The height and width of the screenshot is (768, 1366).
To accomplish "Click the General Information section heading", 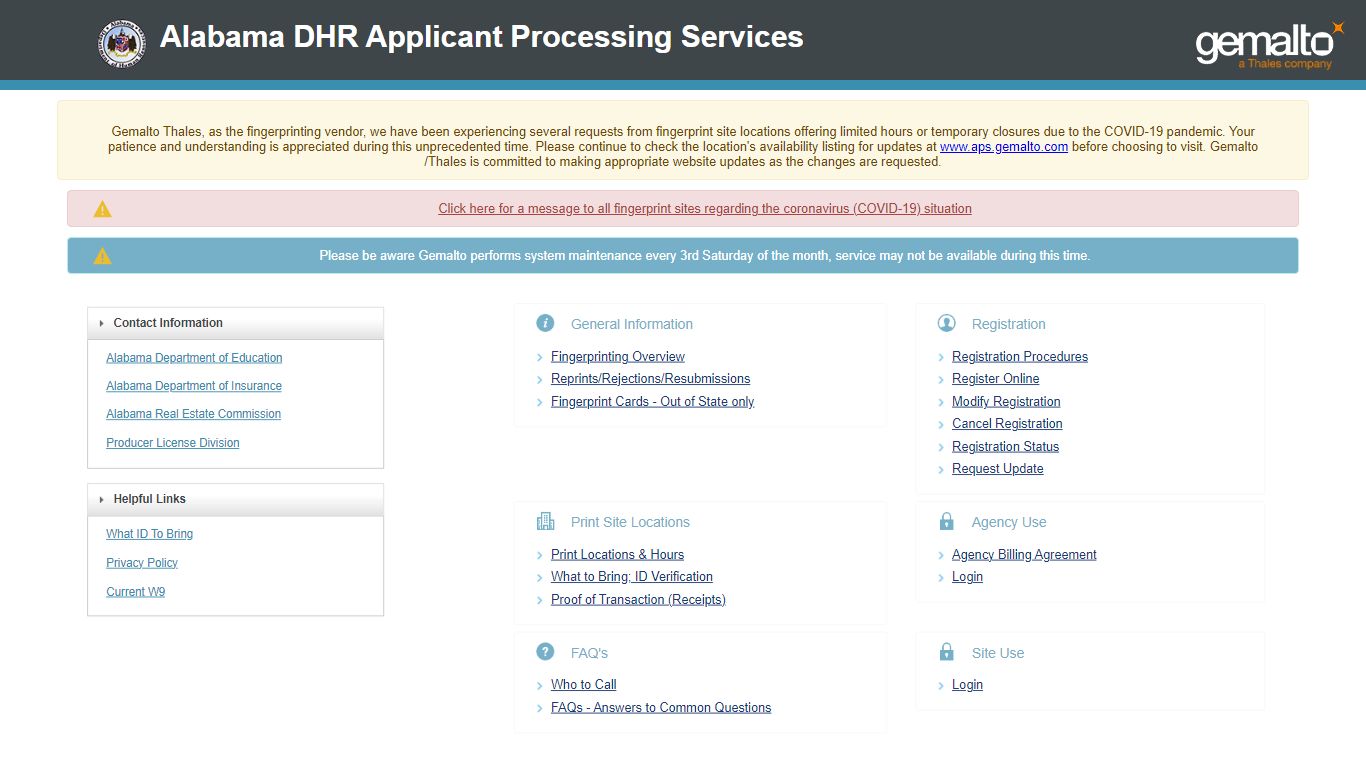I will point(632,324).
